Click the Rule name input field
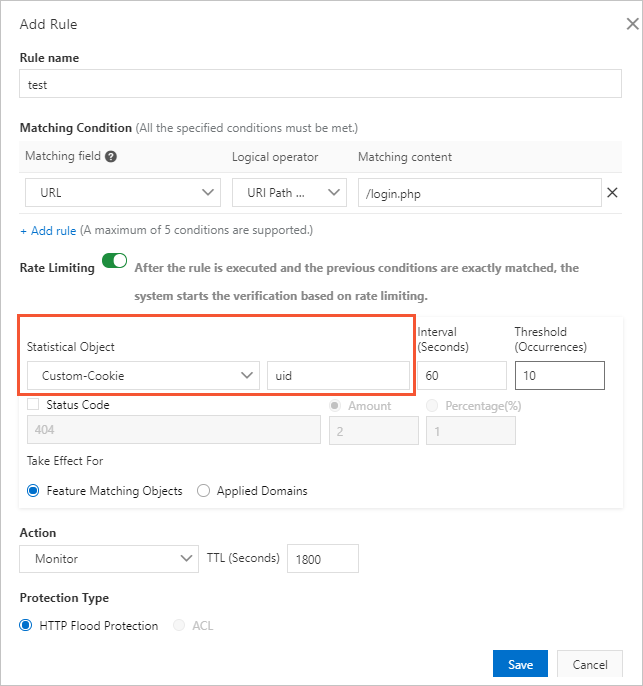Viewport: 643px width, 686px height. click(x=320, y=85)
